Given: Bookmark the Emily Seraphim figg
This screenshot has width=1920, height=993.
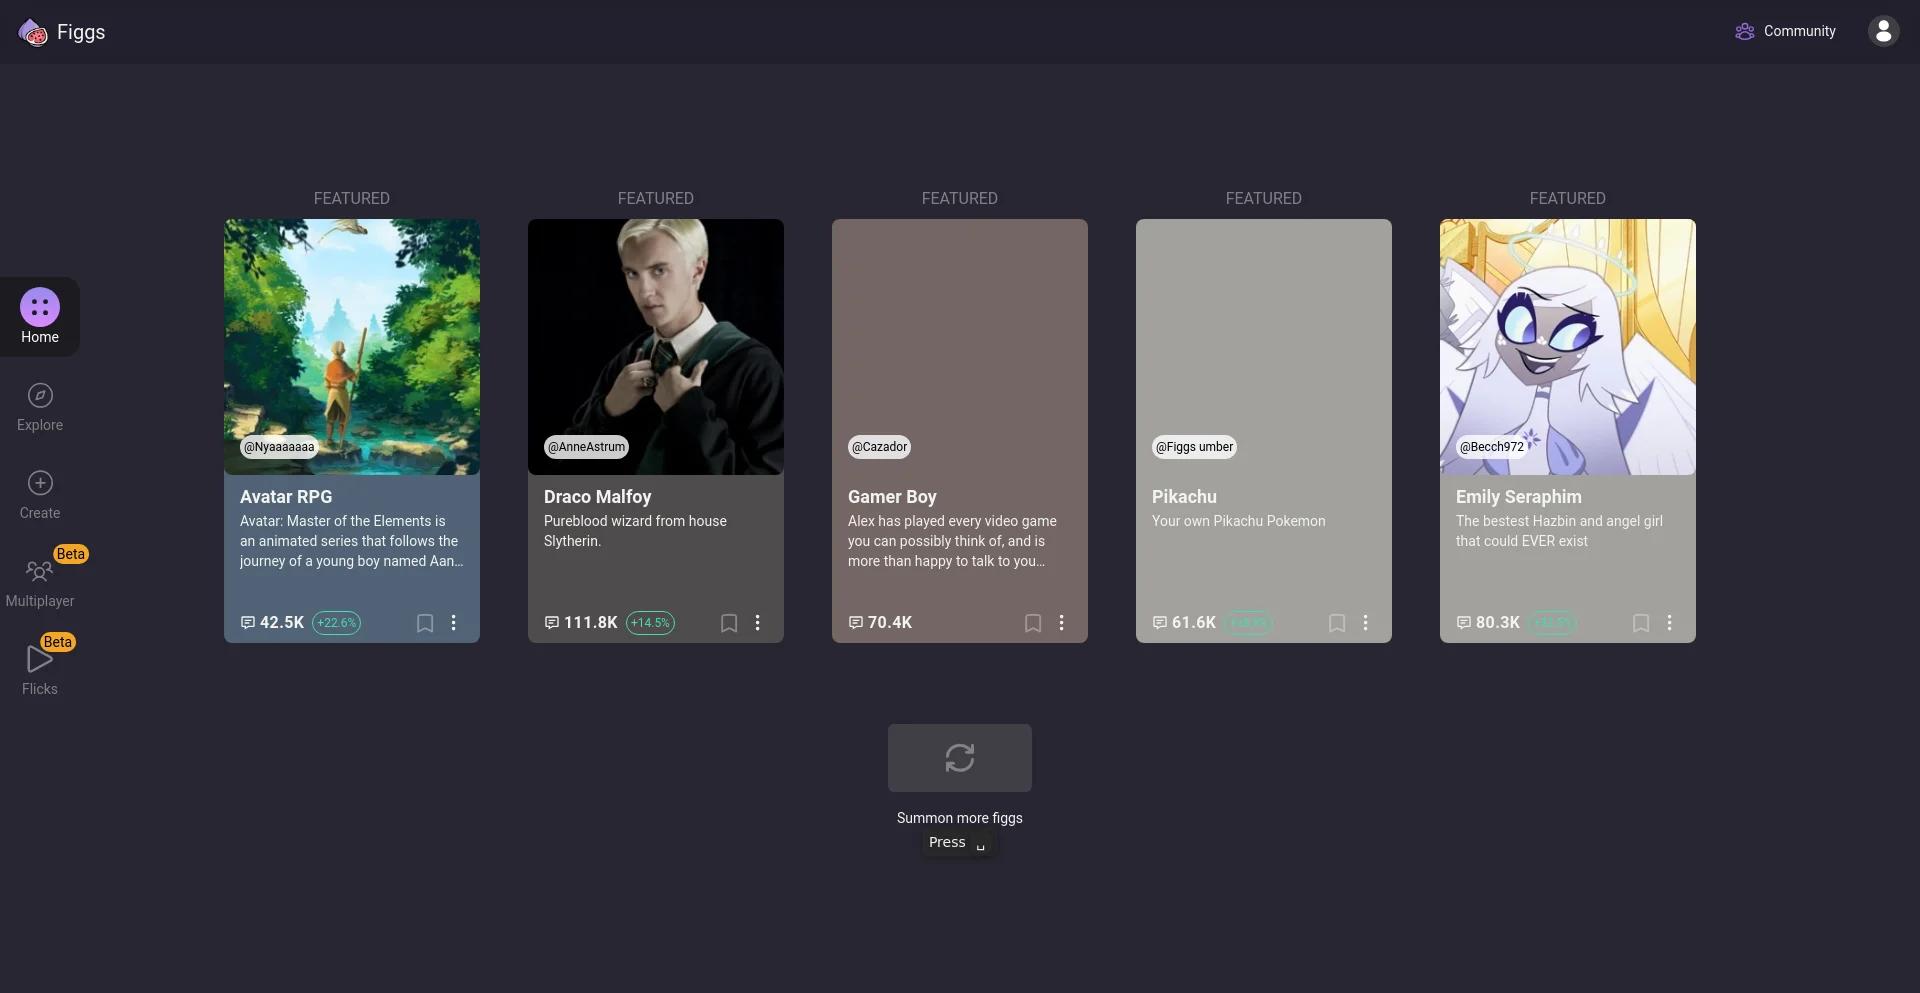Looking at the screenshot, I should (1641, 623).
